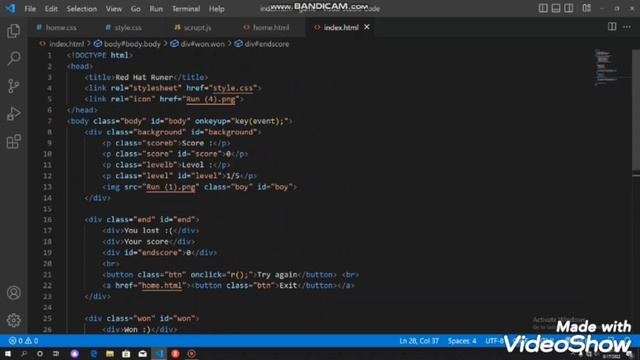Open the Edit menu
The height and width of the screenshot is (360, 640).
[51, 9]
